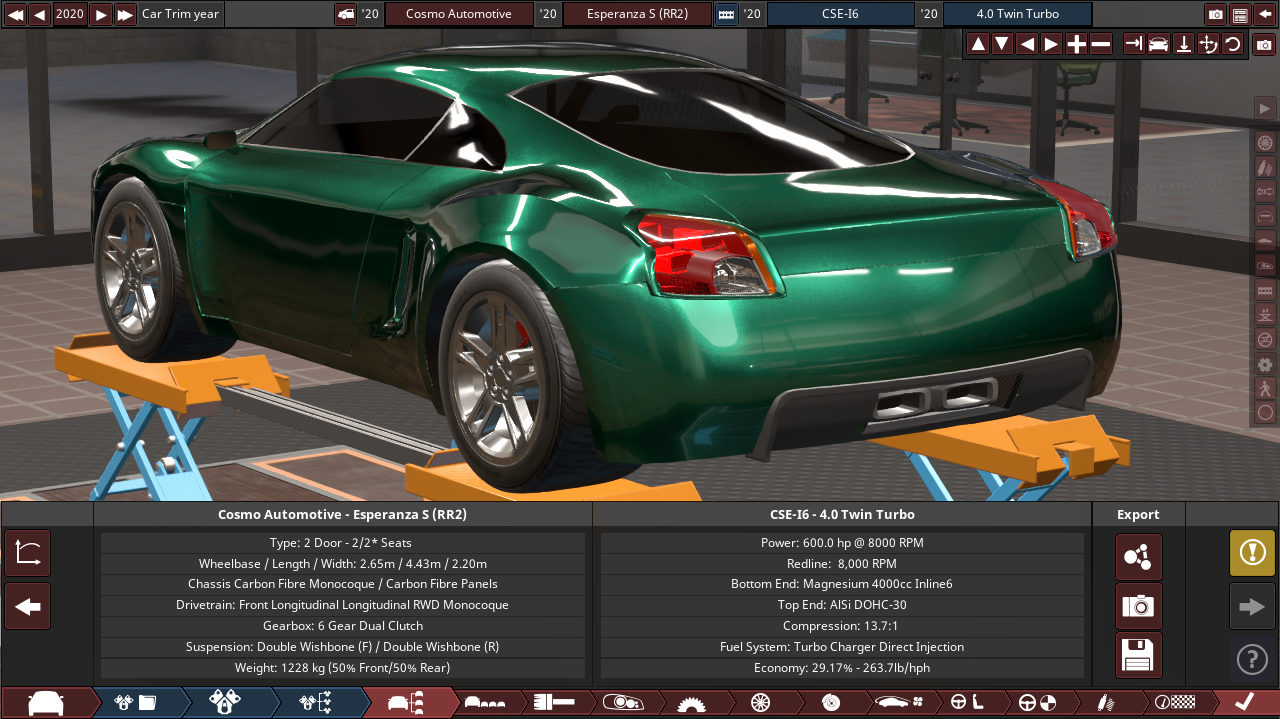Image resolution: width=1280 pixels, height=719 pixels.
Task: Go back using left panel arrow button
Action: pos(28,606)
